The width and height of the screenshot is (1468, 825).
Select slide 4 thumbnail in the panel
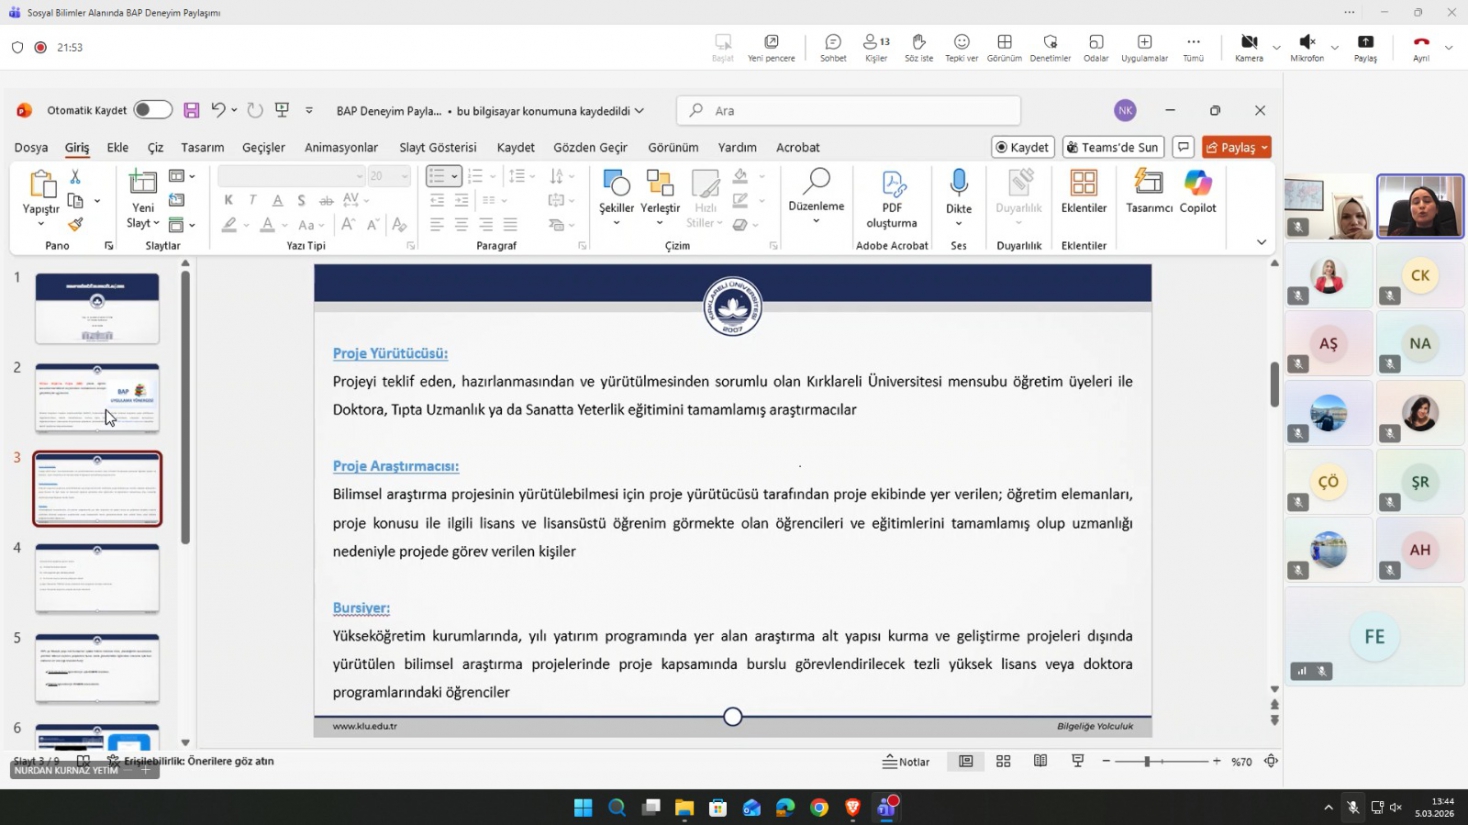97,578
